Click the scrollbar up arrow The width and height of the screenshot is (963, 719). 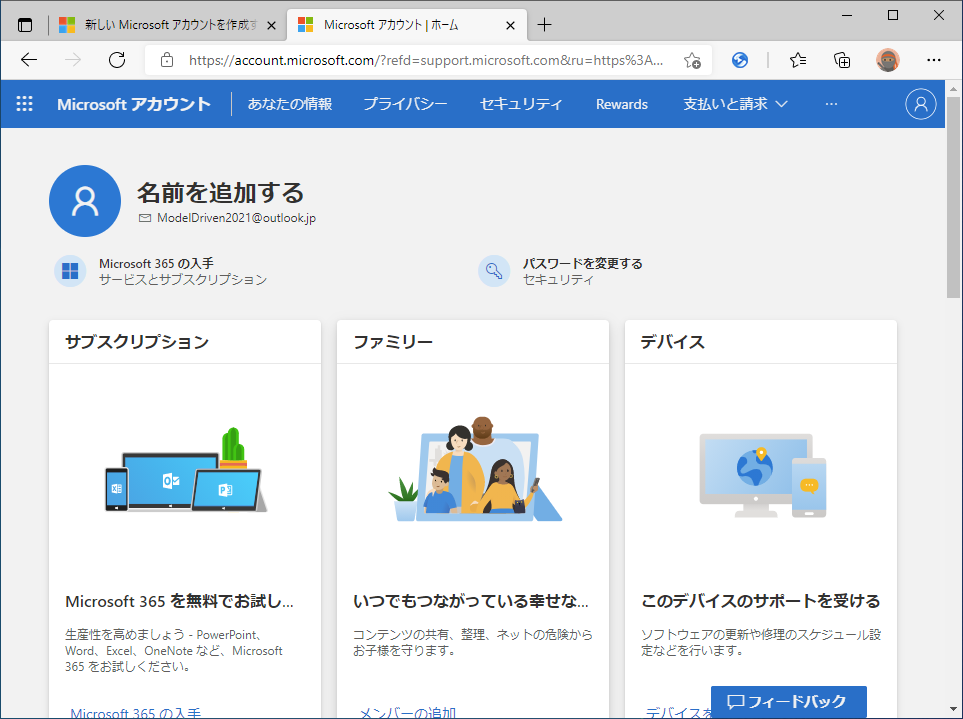tap(953, 88)
